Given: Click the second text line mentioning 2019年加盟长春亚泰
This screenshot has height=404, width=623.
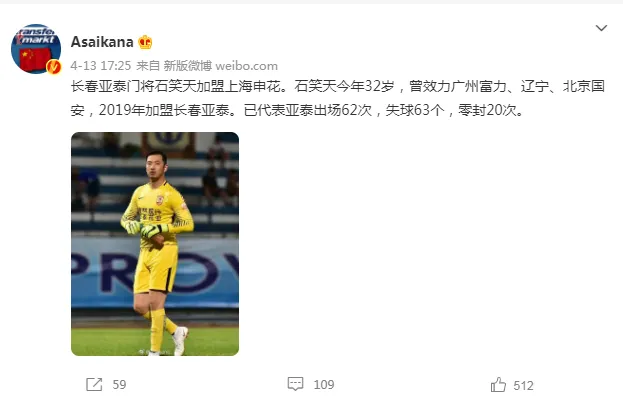Looking at the screenshot, I should [x=297, y=110].
